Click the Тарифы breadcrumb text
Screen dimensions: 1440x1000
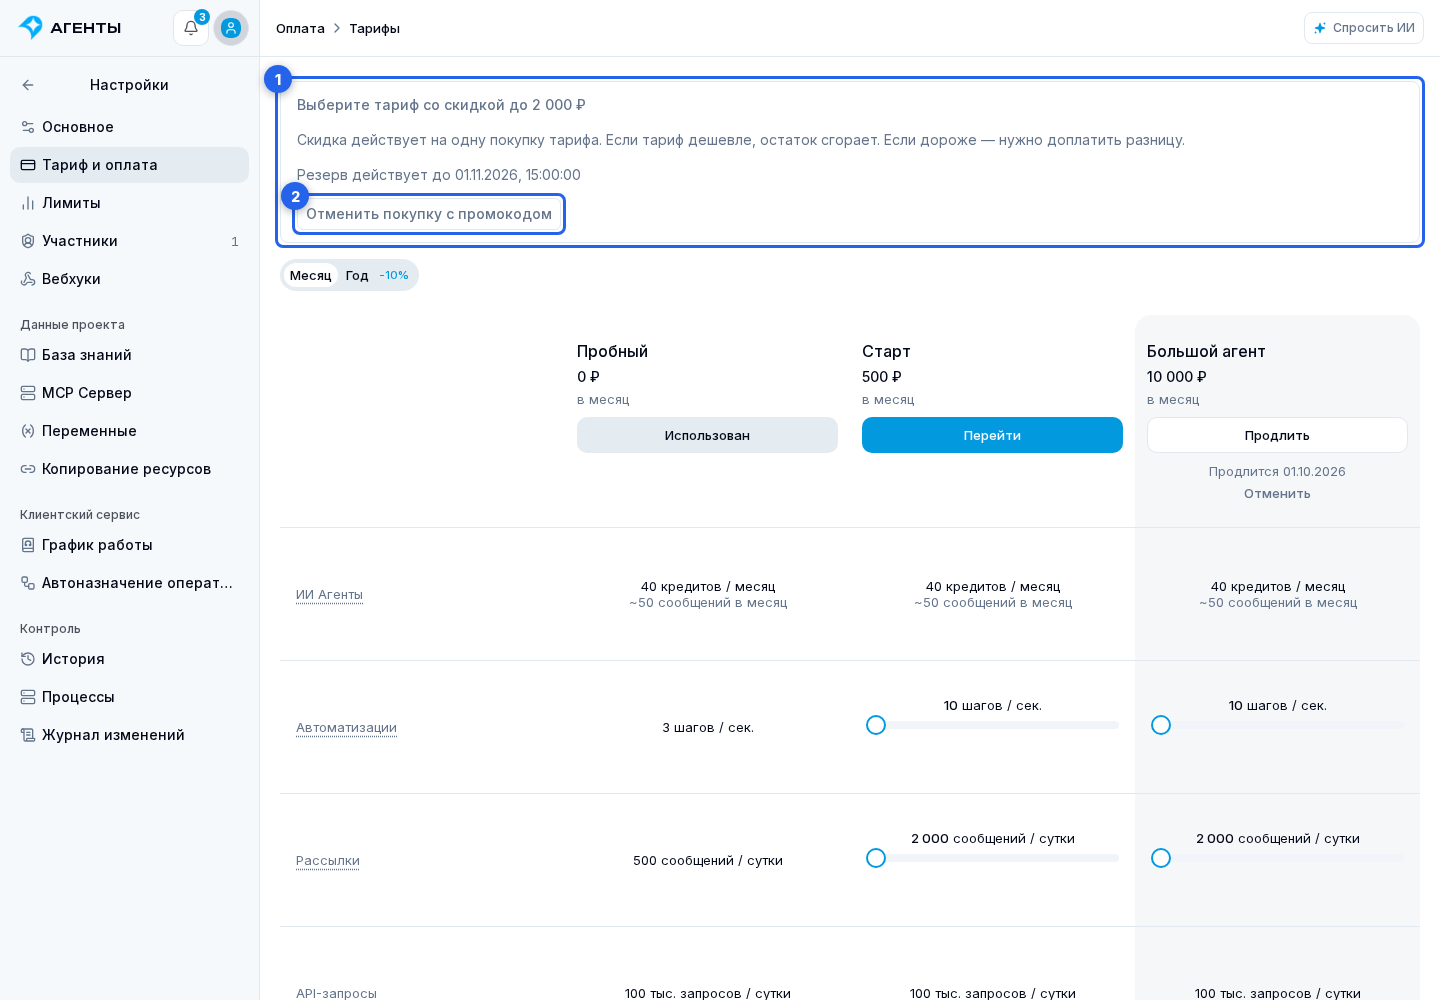(x=374, y=28)
